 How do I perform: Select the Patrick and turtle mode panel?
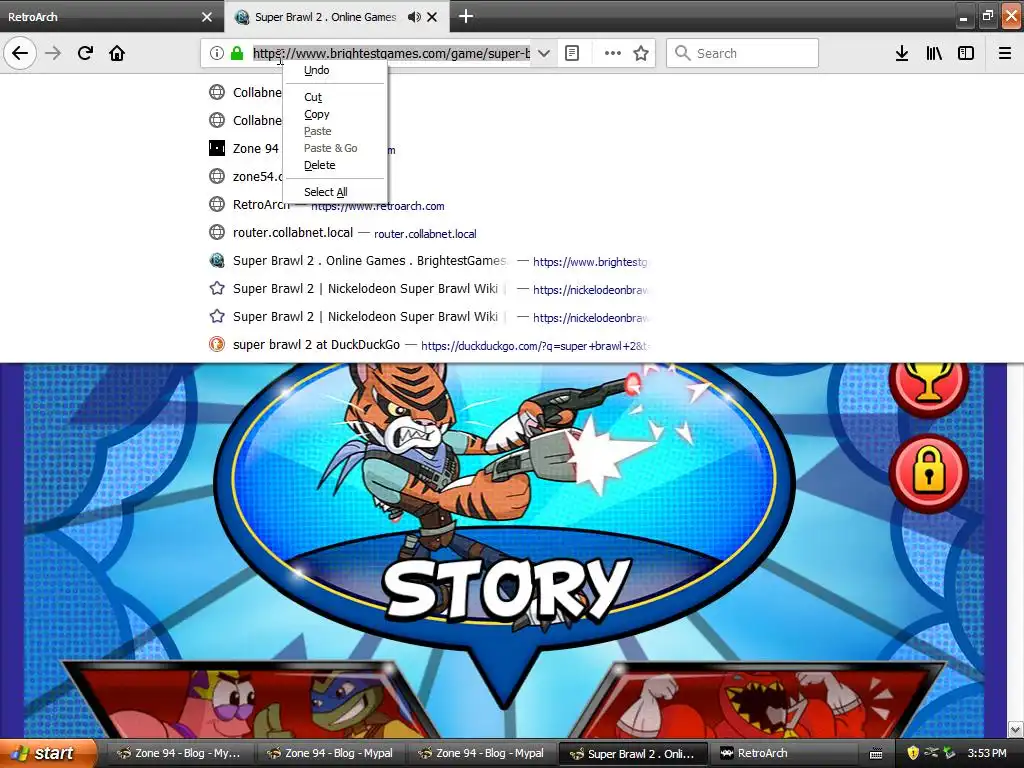[x=251, y=699]
